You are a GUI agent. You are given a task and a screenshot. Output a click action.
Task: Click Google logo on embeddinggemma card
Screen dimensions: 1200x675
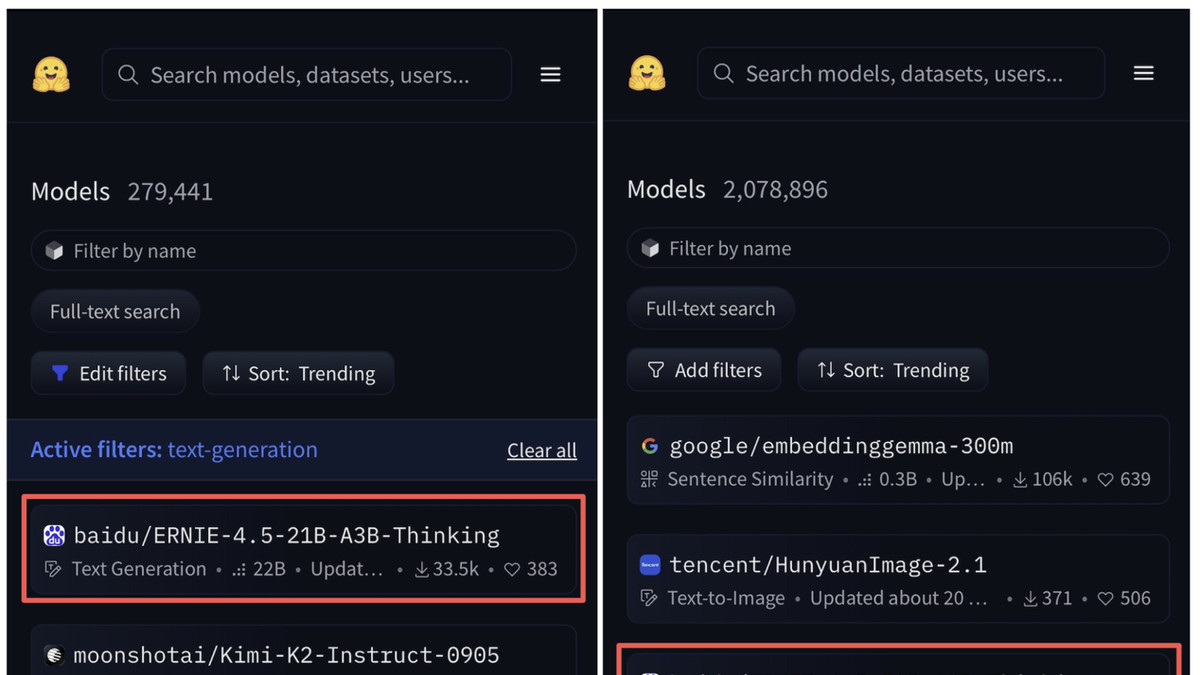(650, 447)
